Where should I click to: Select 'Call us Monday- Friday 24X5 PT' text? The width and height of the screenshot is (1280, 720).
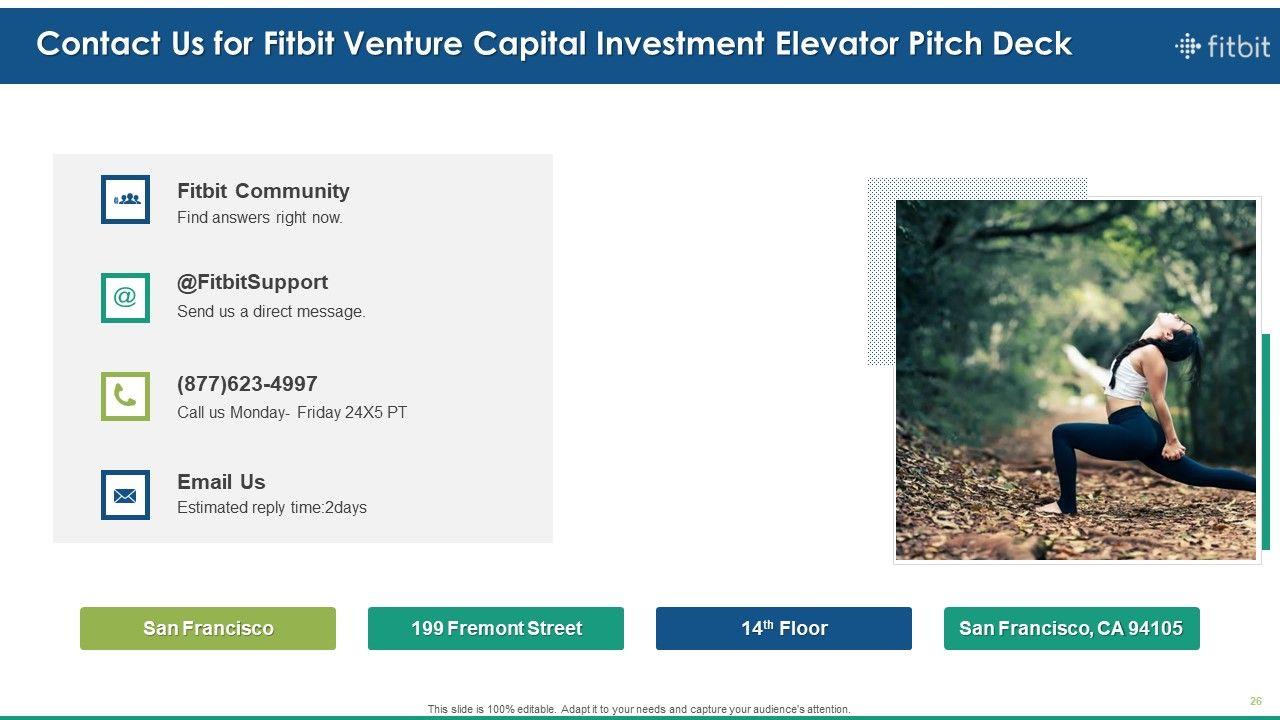(292, 412)
